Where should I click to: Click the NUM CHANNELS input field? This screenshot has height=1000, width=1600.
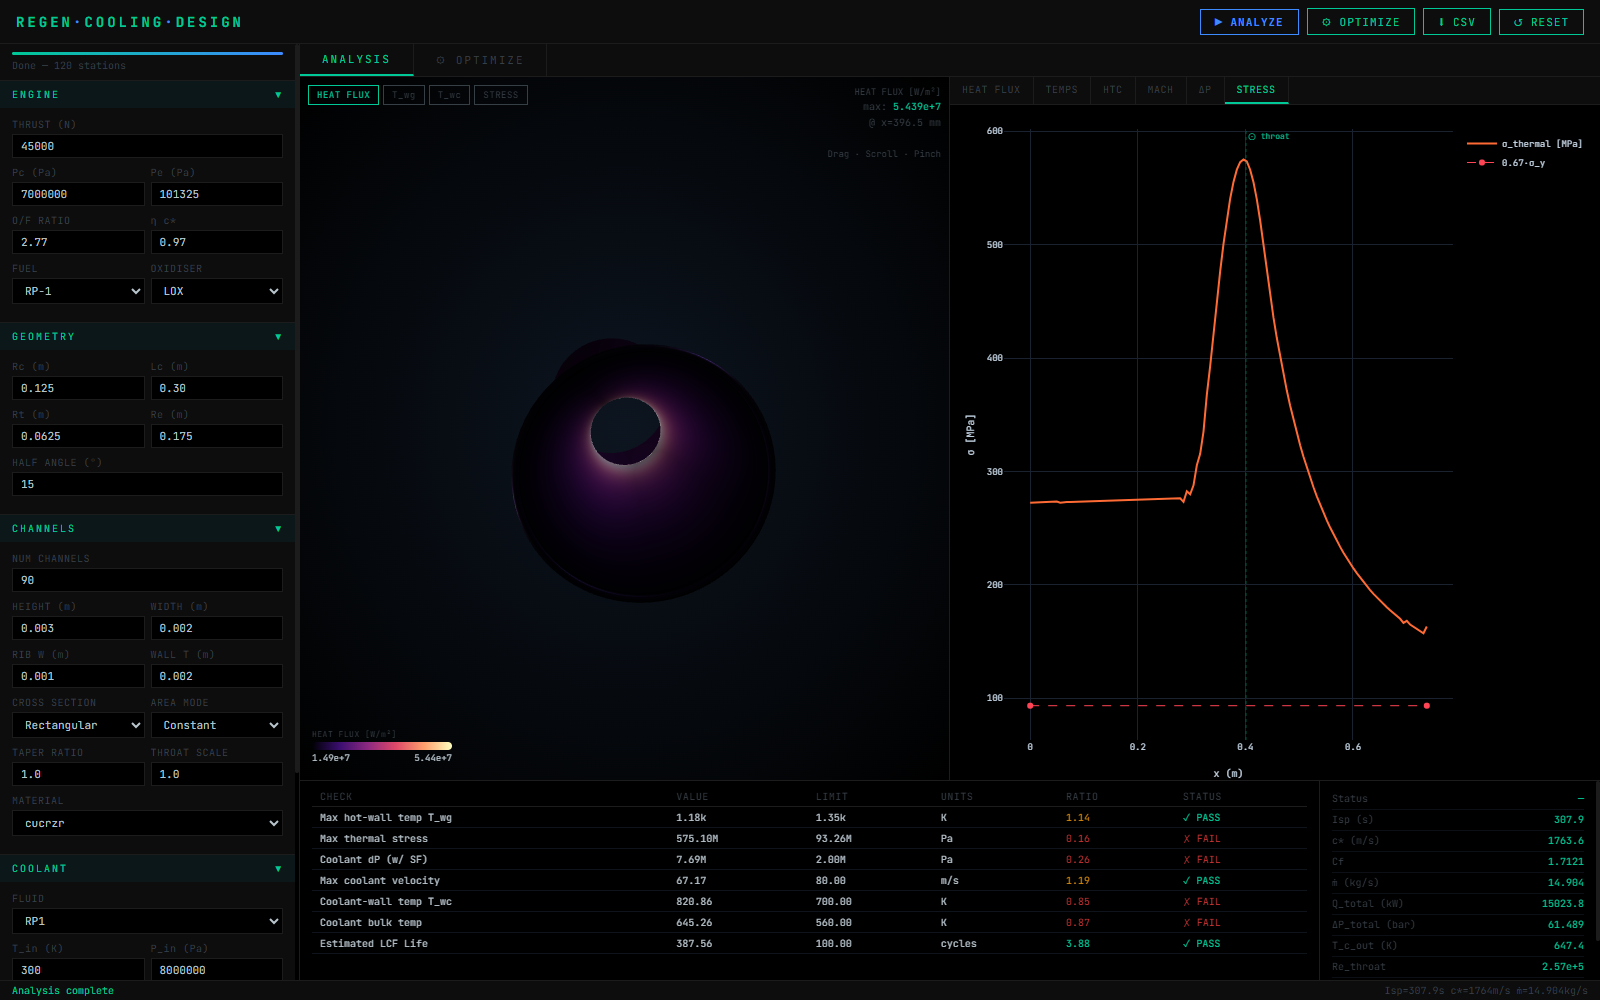click(147, 580)
